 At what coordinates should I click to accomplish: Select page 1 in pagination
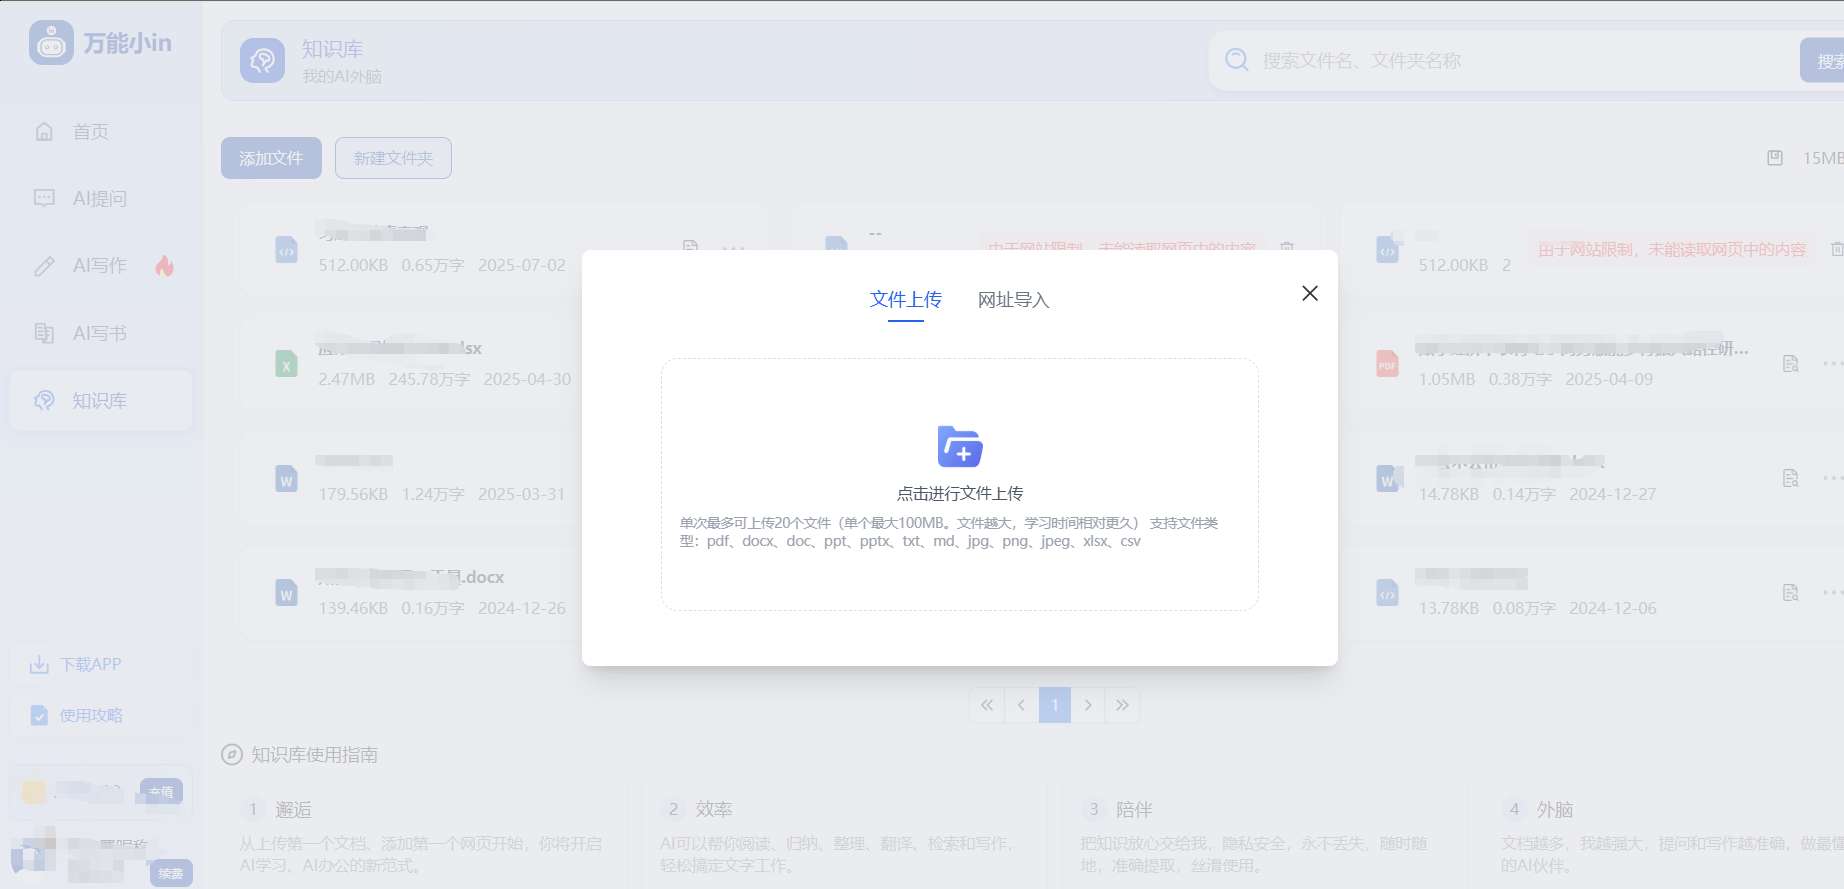click(1054, 705)
